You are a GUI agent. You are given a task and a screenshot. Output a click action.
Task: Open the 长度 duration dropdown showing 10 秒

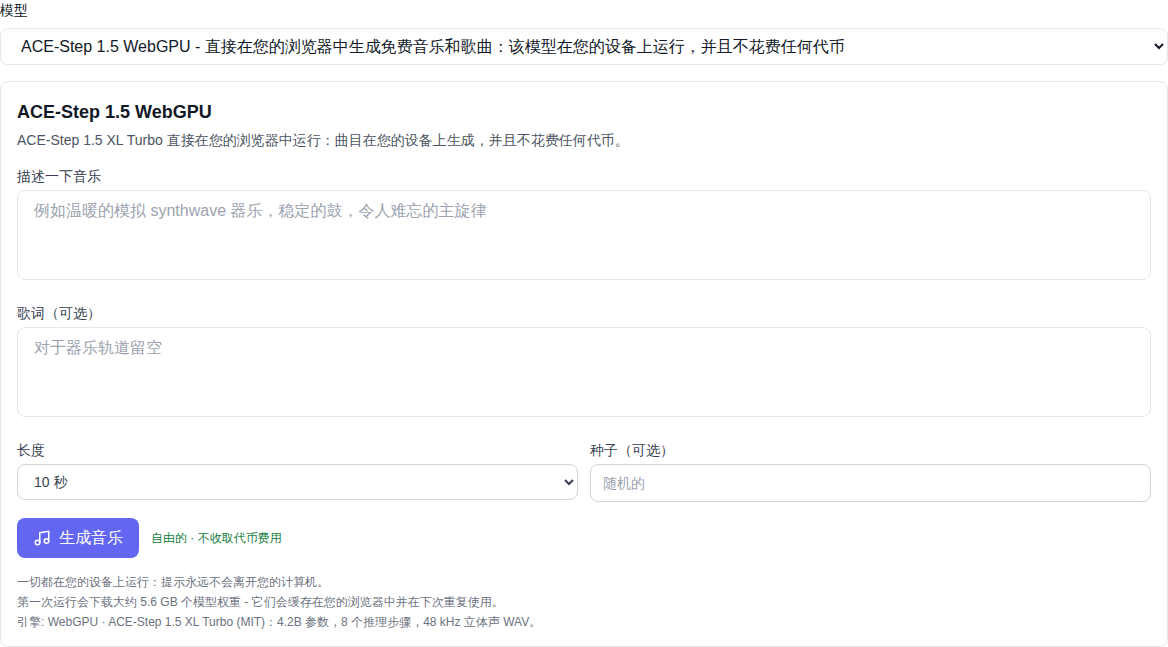point(297,482)
